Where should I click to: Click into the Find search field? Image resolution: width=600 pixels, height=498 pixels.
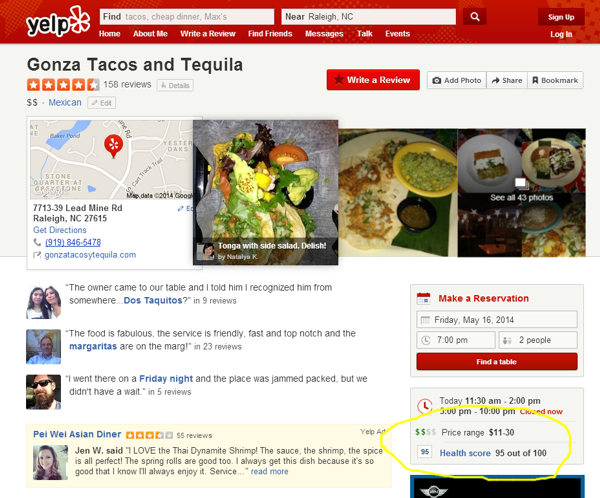(187, 17)
